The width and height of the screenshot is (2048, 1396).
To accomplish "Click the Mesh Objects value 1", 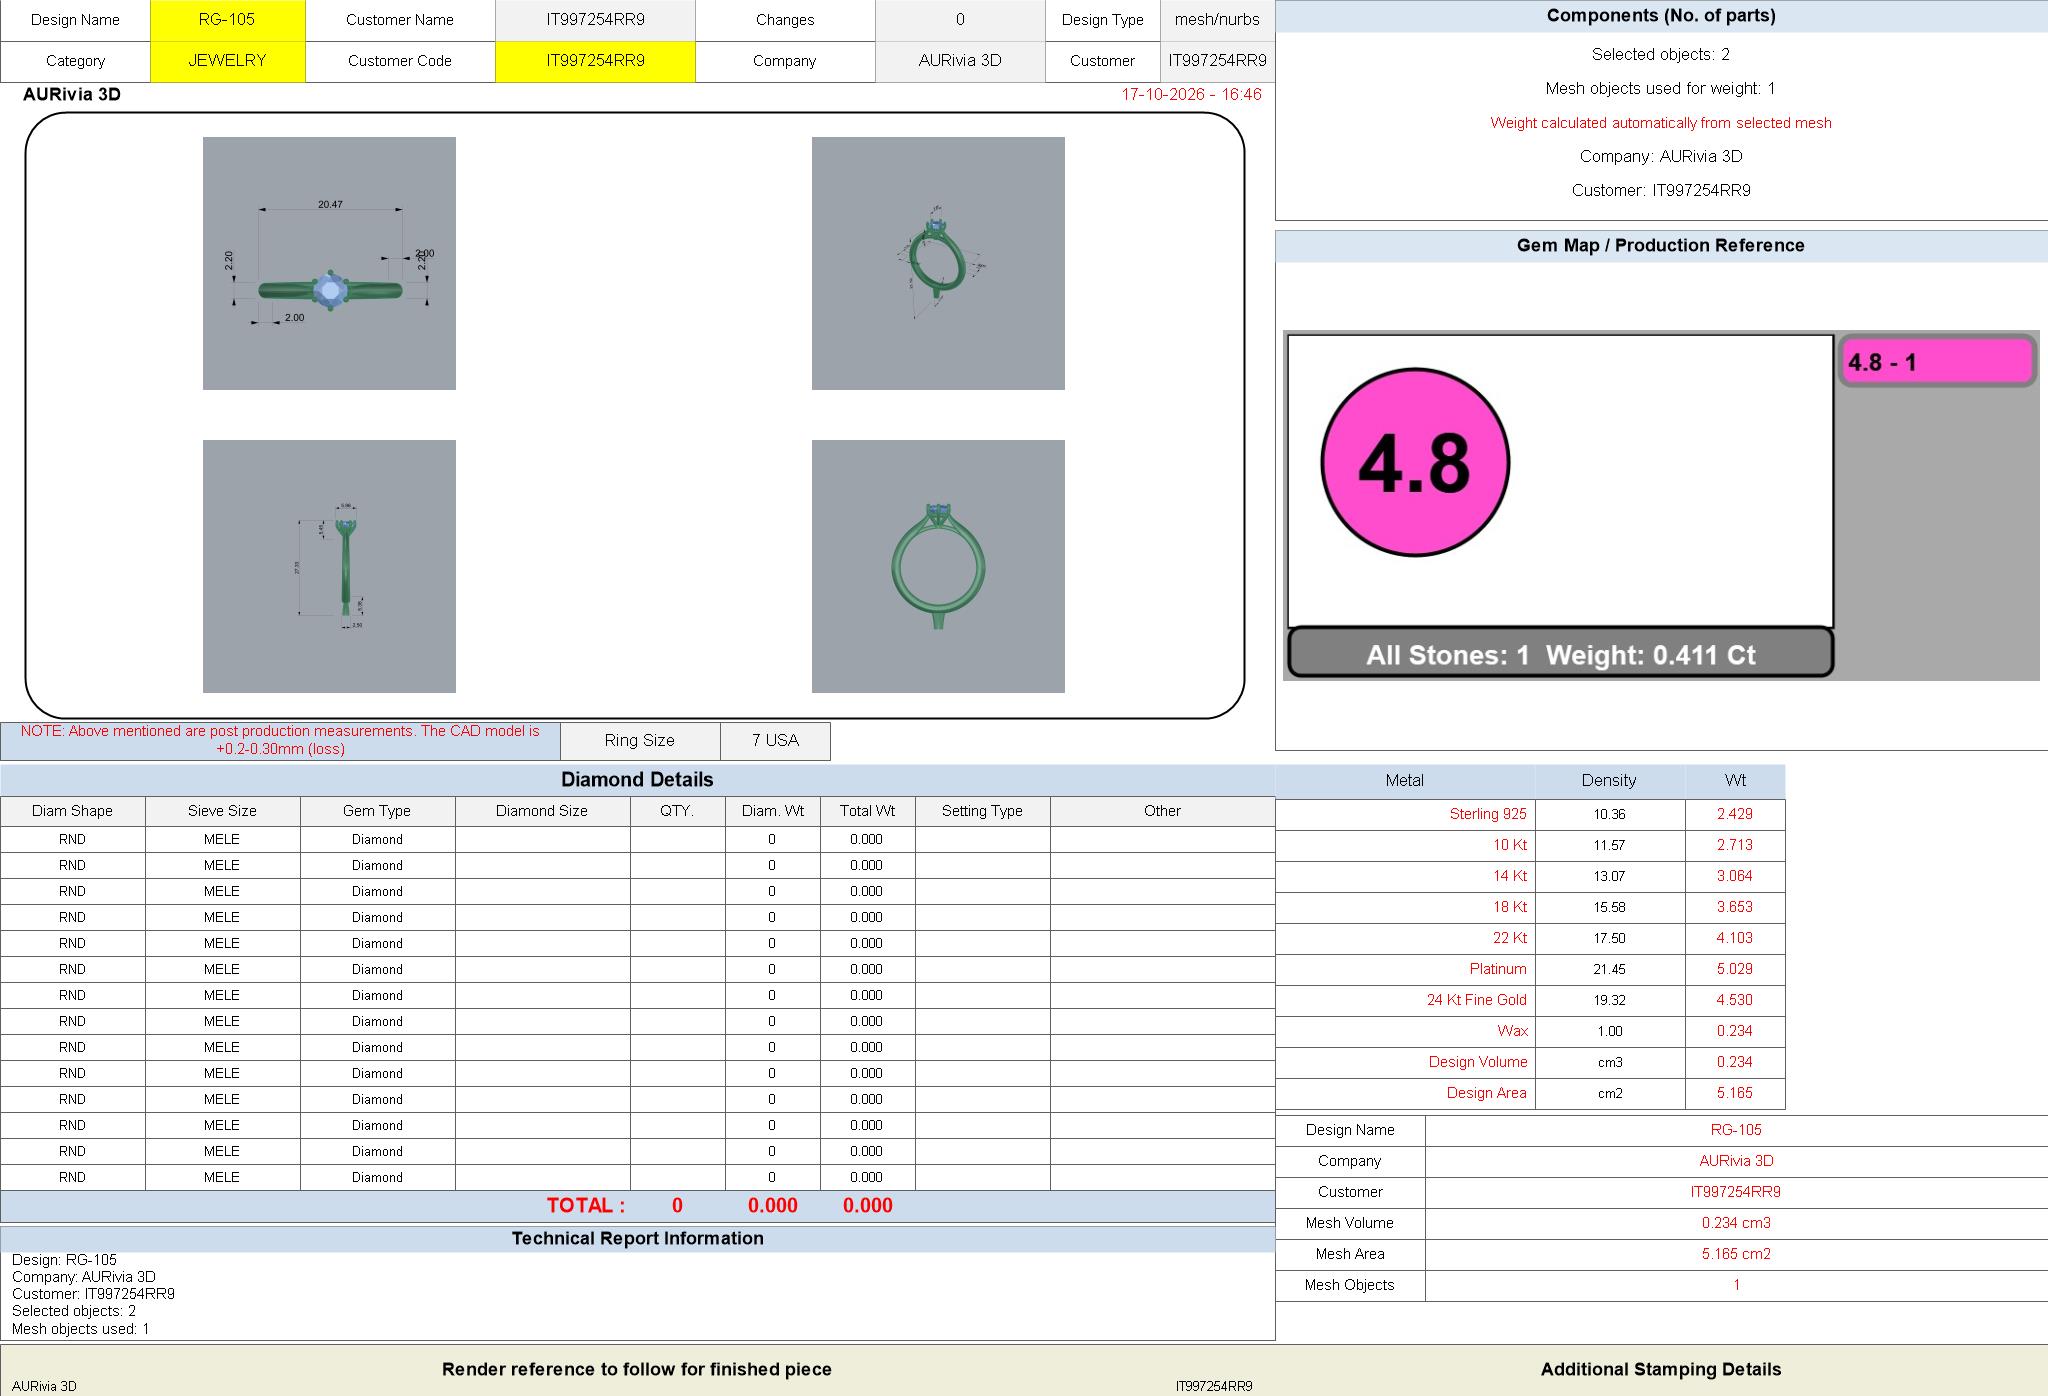I will coord(1736,1285).
